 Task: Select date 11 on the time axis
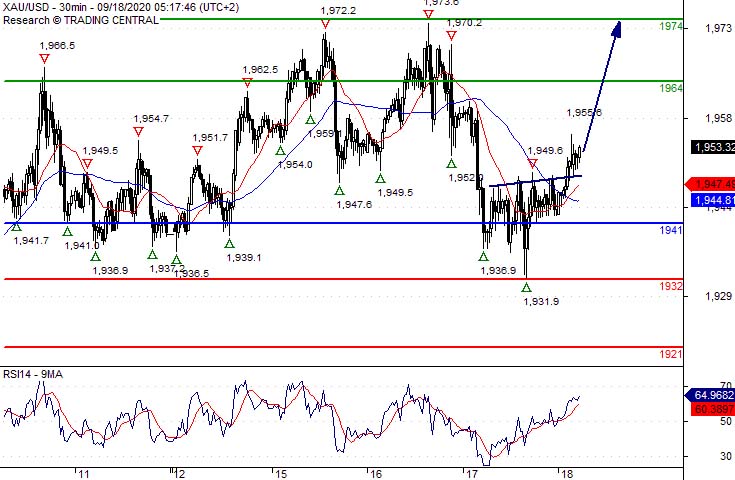[84, 474]
